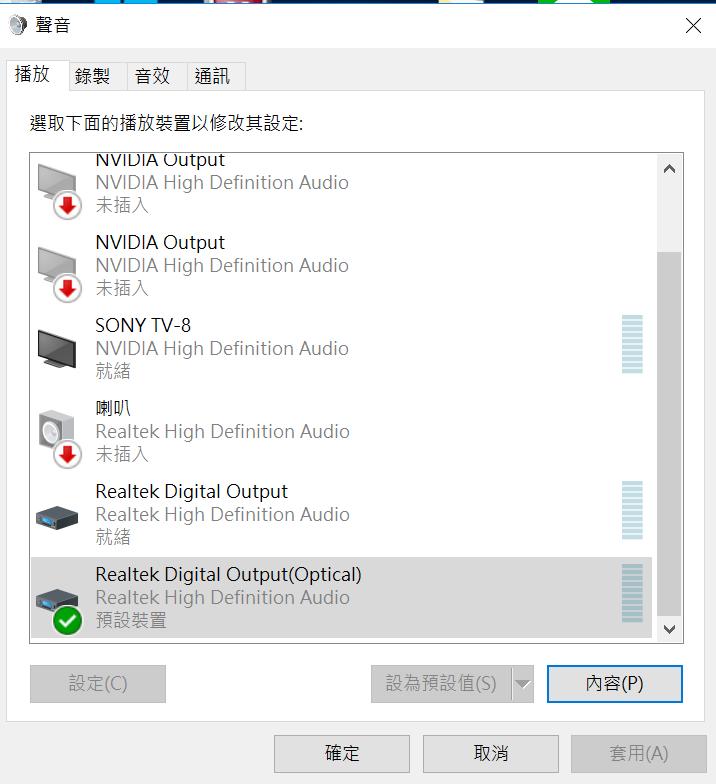
Task: Open 內容(P) properties button
Action: (x=614, y=684)
